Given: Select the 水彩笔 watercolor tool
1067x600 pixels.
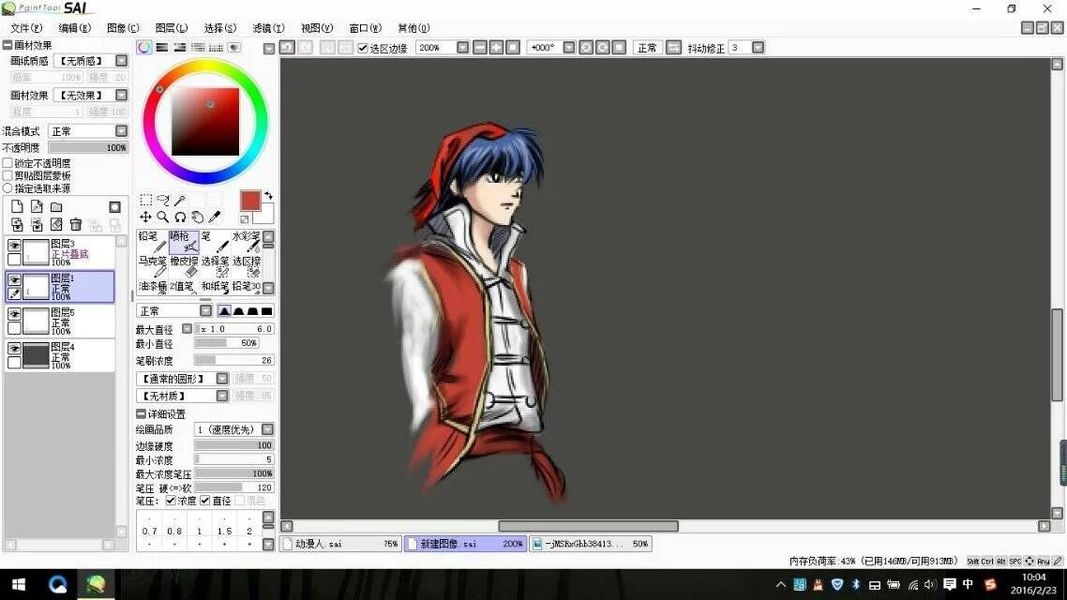Looking at the screenshot, I should tap(246, 242).
